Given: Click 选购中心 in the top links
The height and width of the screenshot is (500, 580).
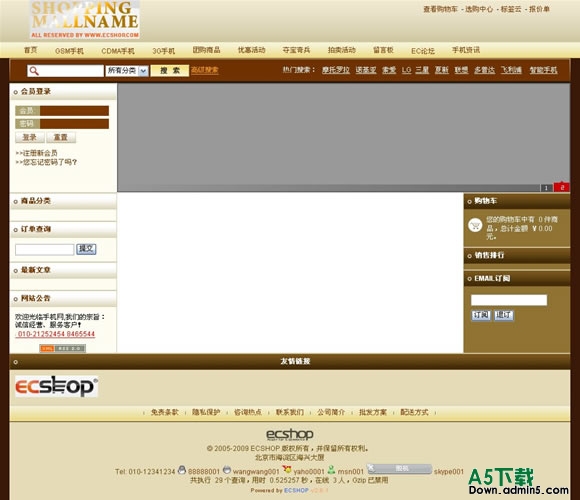Looking at the screenshot, I should pyautogui.click(x=479, y=9).
